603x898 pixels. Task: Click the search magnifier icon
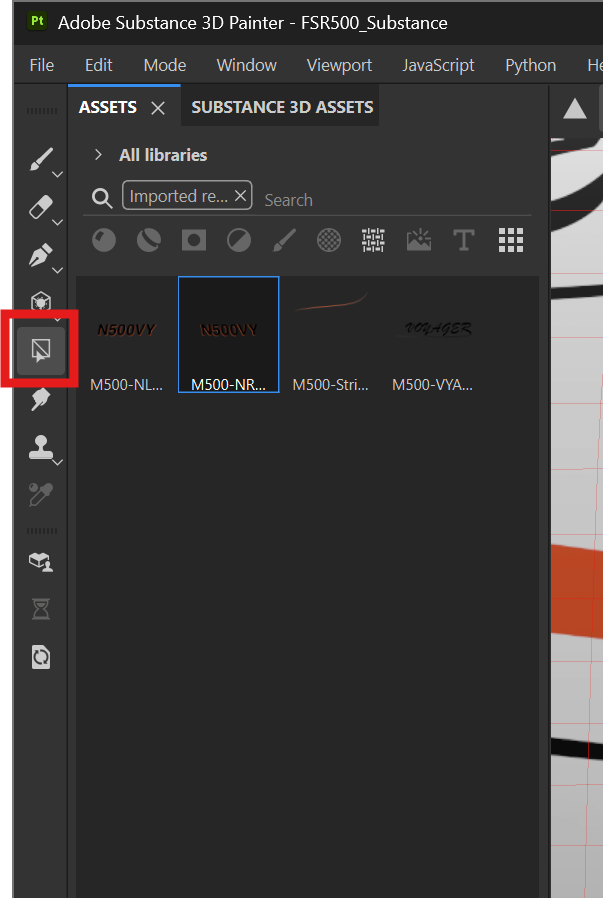click(102, 198)
